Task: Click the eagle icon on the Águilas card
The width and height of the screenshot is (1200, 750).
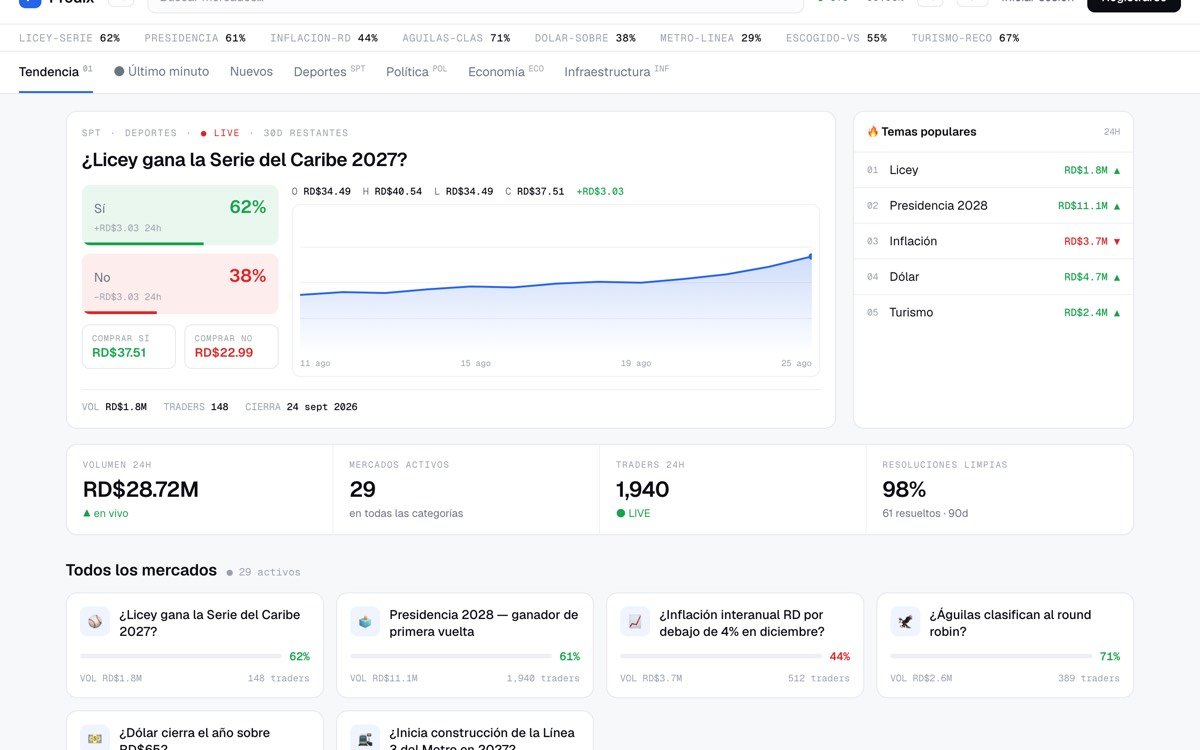Action: pos(905,622)
